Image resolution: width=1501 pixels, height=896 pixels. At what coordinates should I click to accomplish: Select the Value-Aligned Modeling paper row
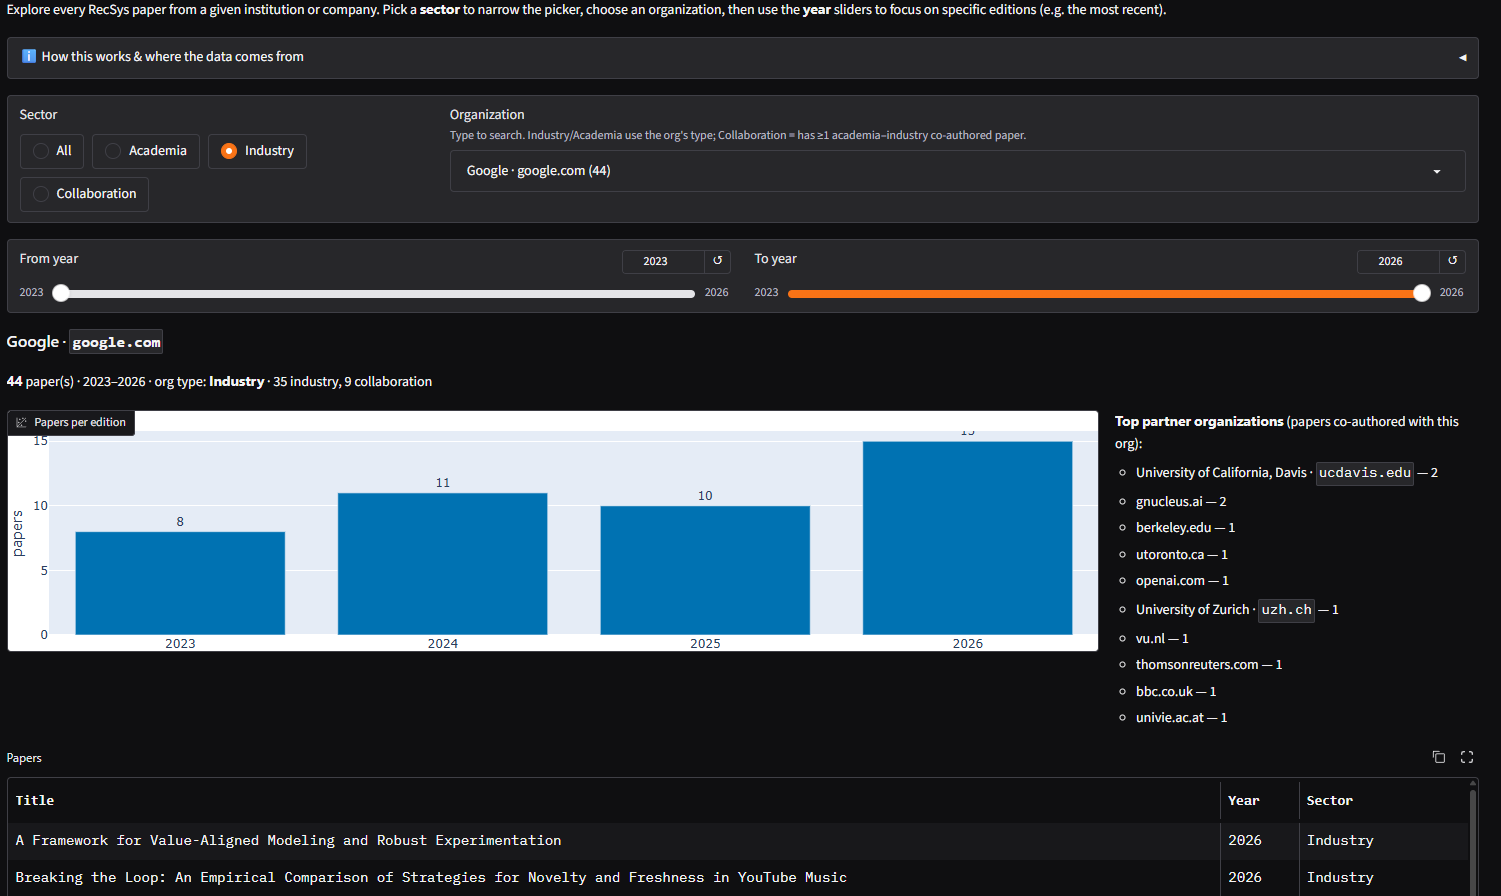pyautogui.click(x=738, y=841)
